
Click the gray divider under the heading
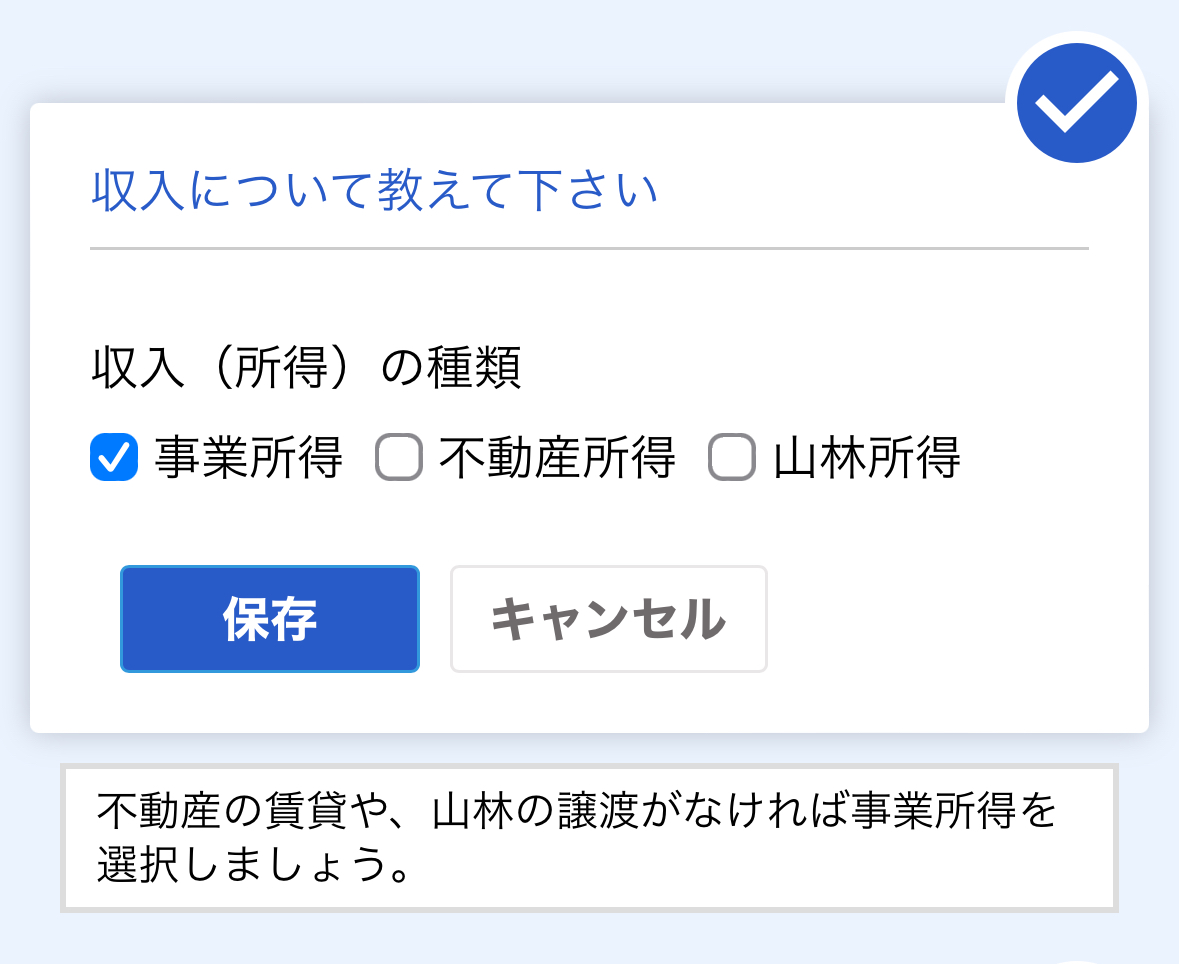click(590, 247)
